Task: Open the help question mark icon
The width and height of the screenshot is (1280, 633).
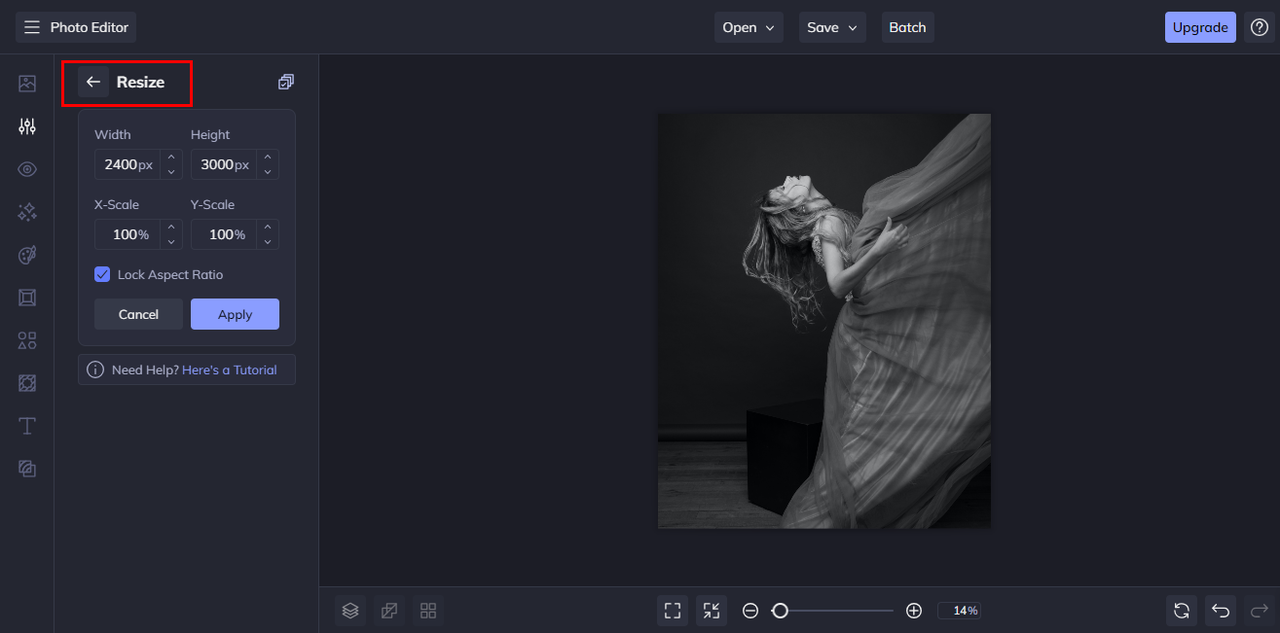Action: (1259, 28)
